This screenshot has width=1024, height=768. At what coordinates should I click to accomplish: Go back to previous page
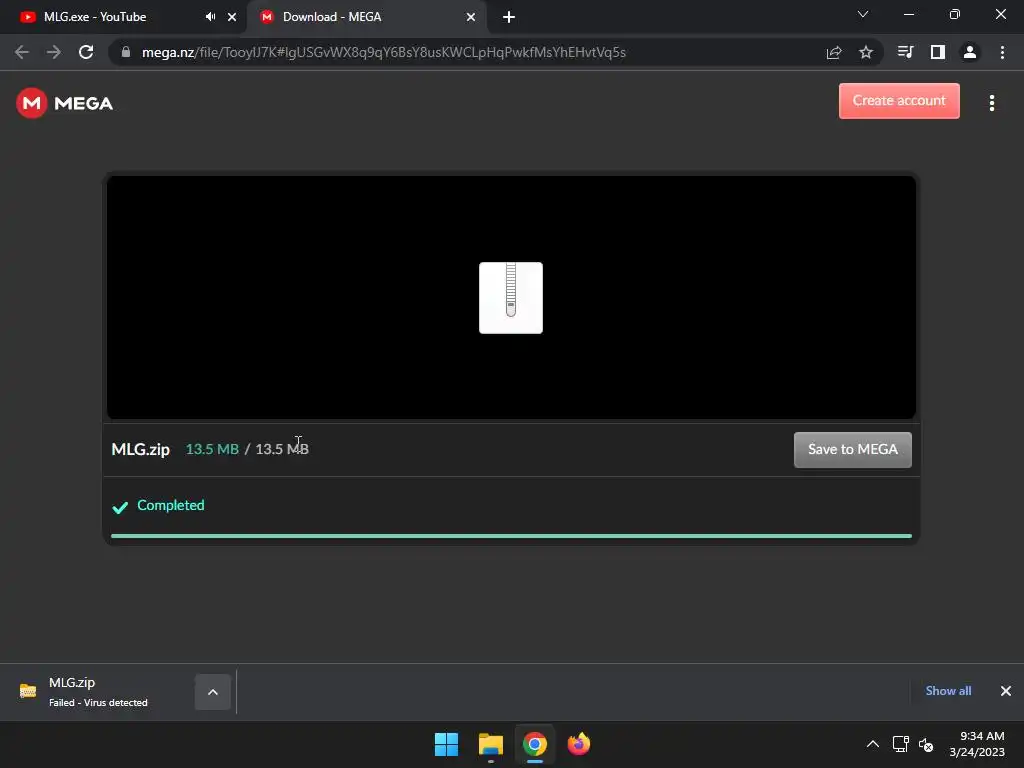coord(22,52)
